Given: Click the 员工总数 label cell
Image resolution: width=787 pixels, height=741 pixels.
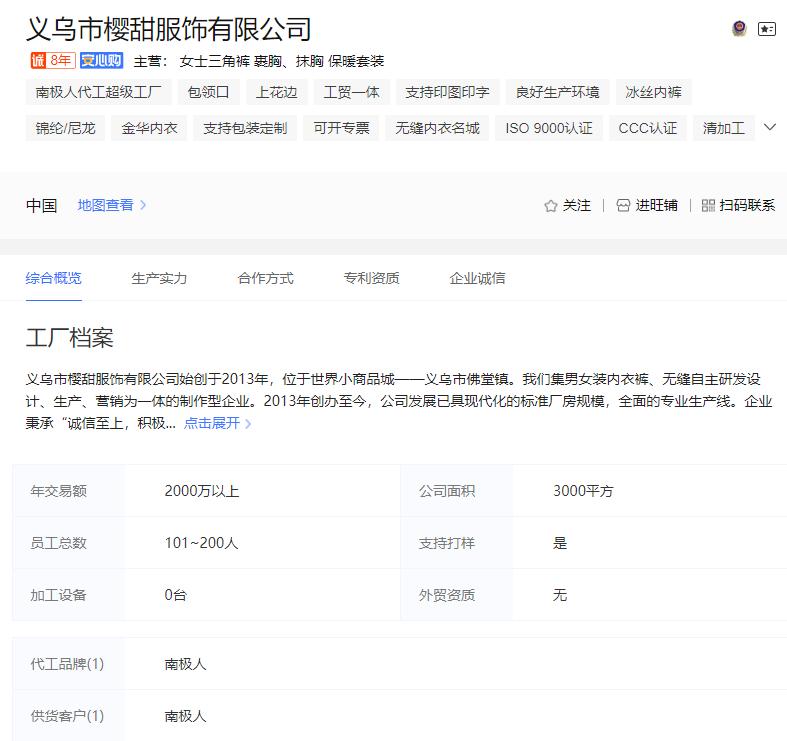Looking at the screenshot, I should pos(69,543).
